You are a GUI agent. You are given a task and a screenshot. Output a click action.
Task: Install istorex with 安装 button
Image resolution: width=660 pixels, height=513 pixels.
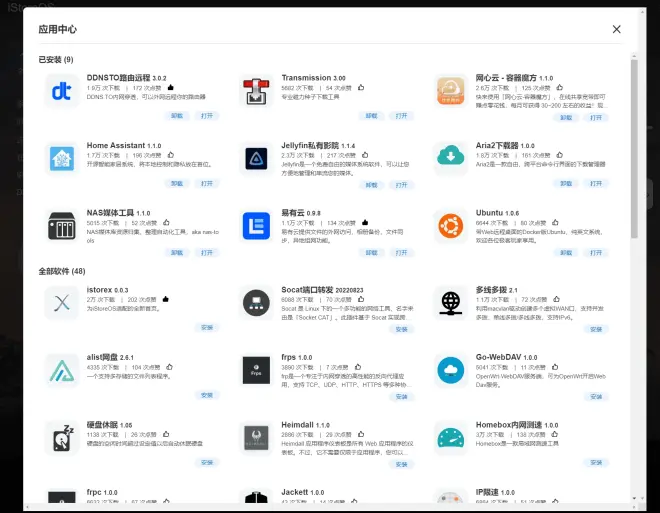coord(207,327)
